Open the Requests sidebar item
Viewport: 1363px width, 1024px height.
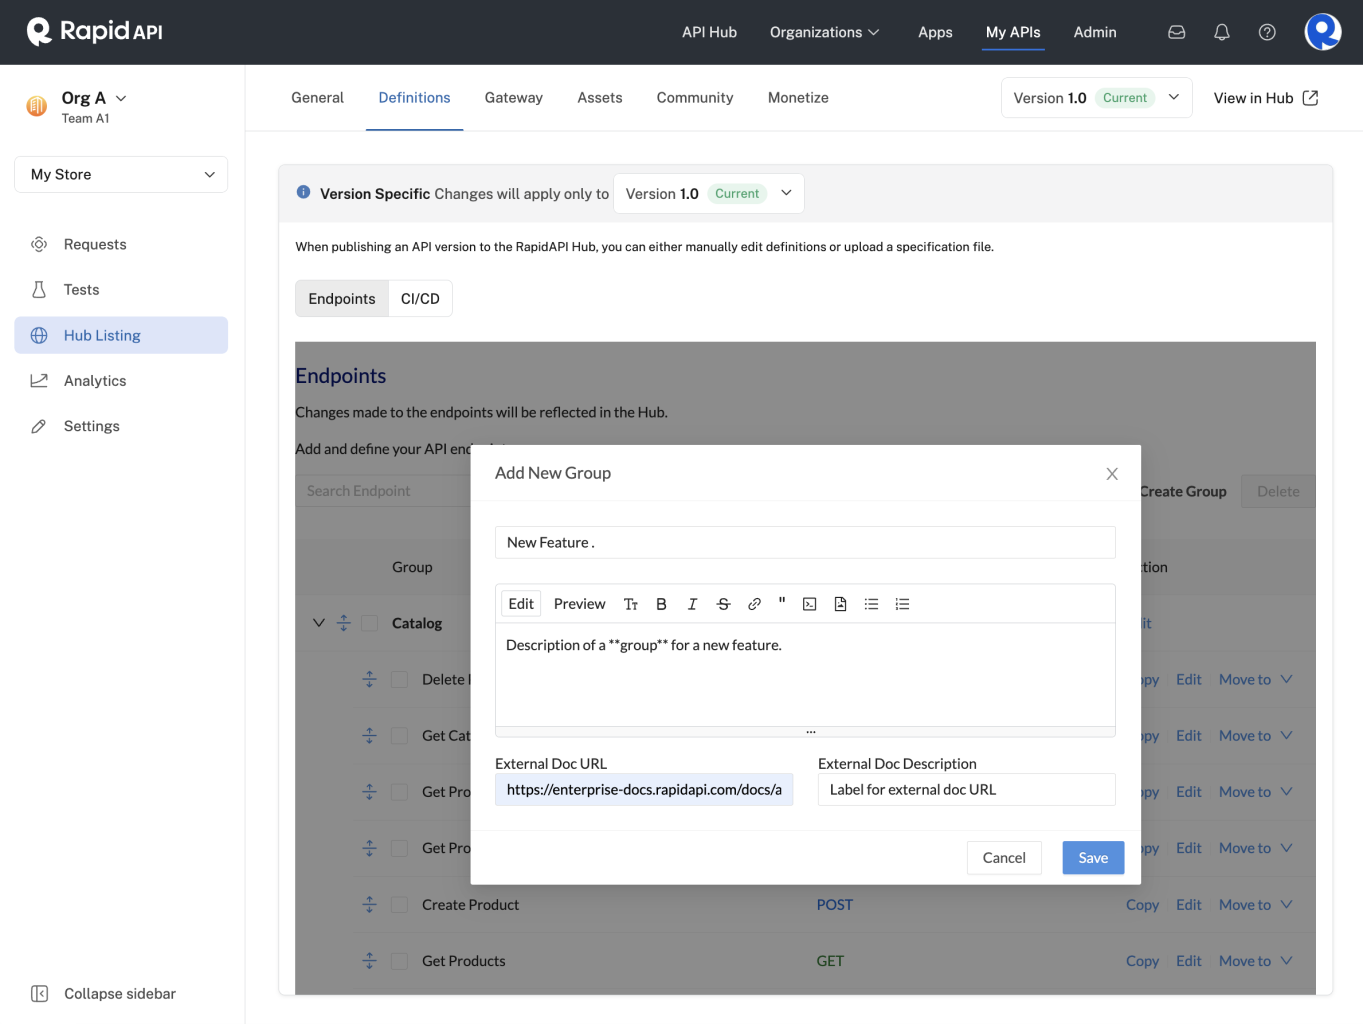[121, 244]
